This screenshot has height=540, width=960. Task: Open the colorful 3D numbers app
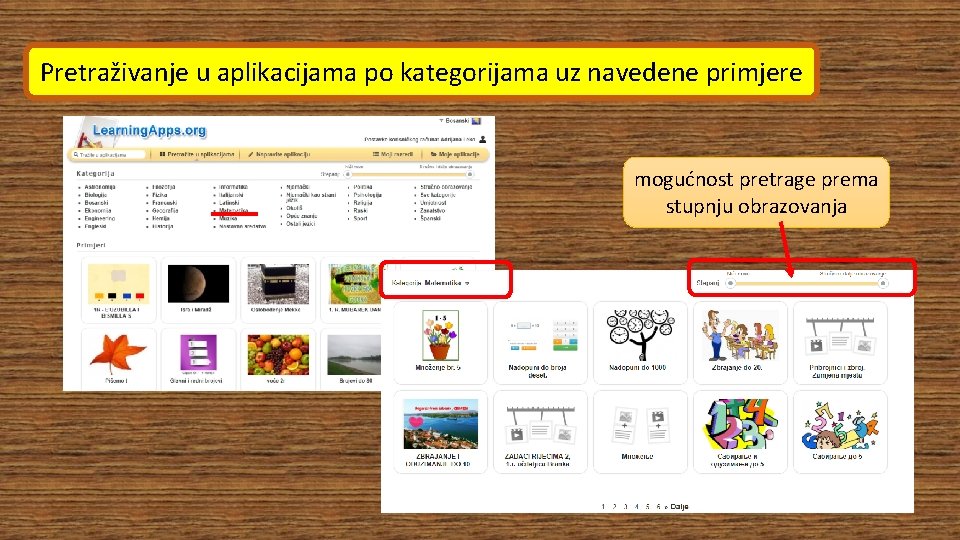click(740, 432)
